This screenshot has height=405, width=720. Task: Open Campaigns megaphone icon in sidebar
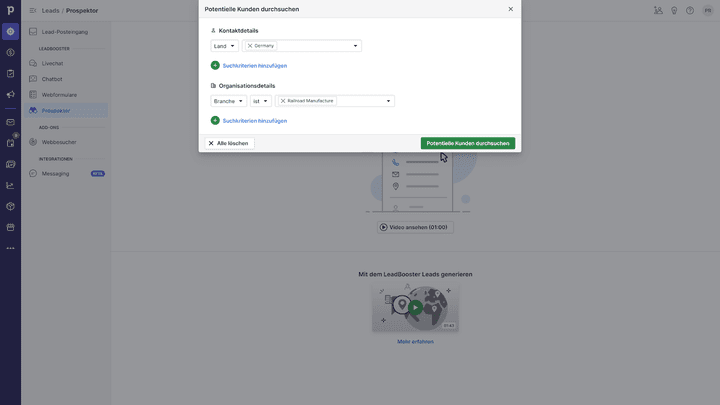(10, 94)
